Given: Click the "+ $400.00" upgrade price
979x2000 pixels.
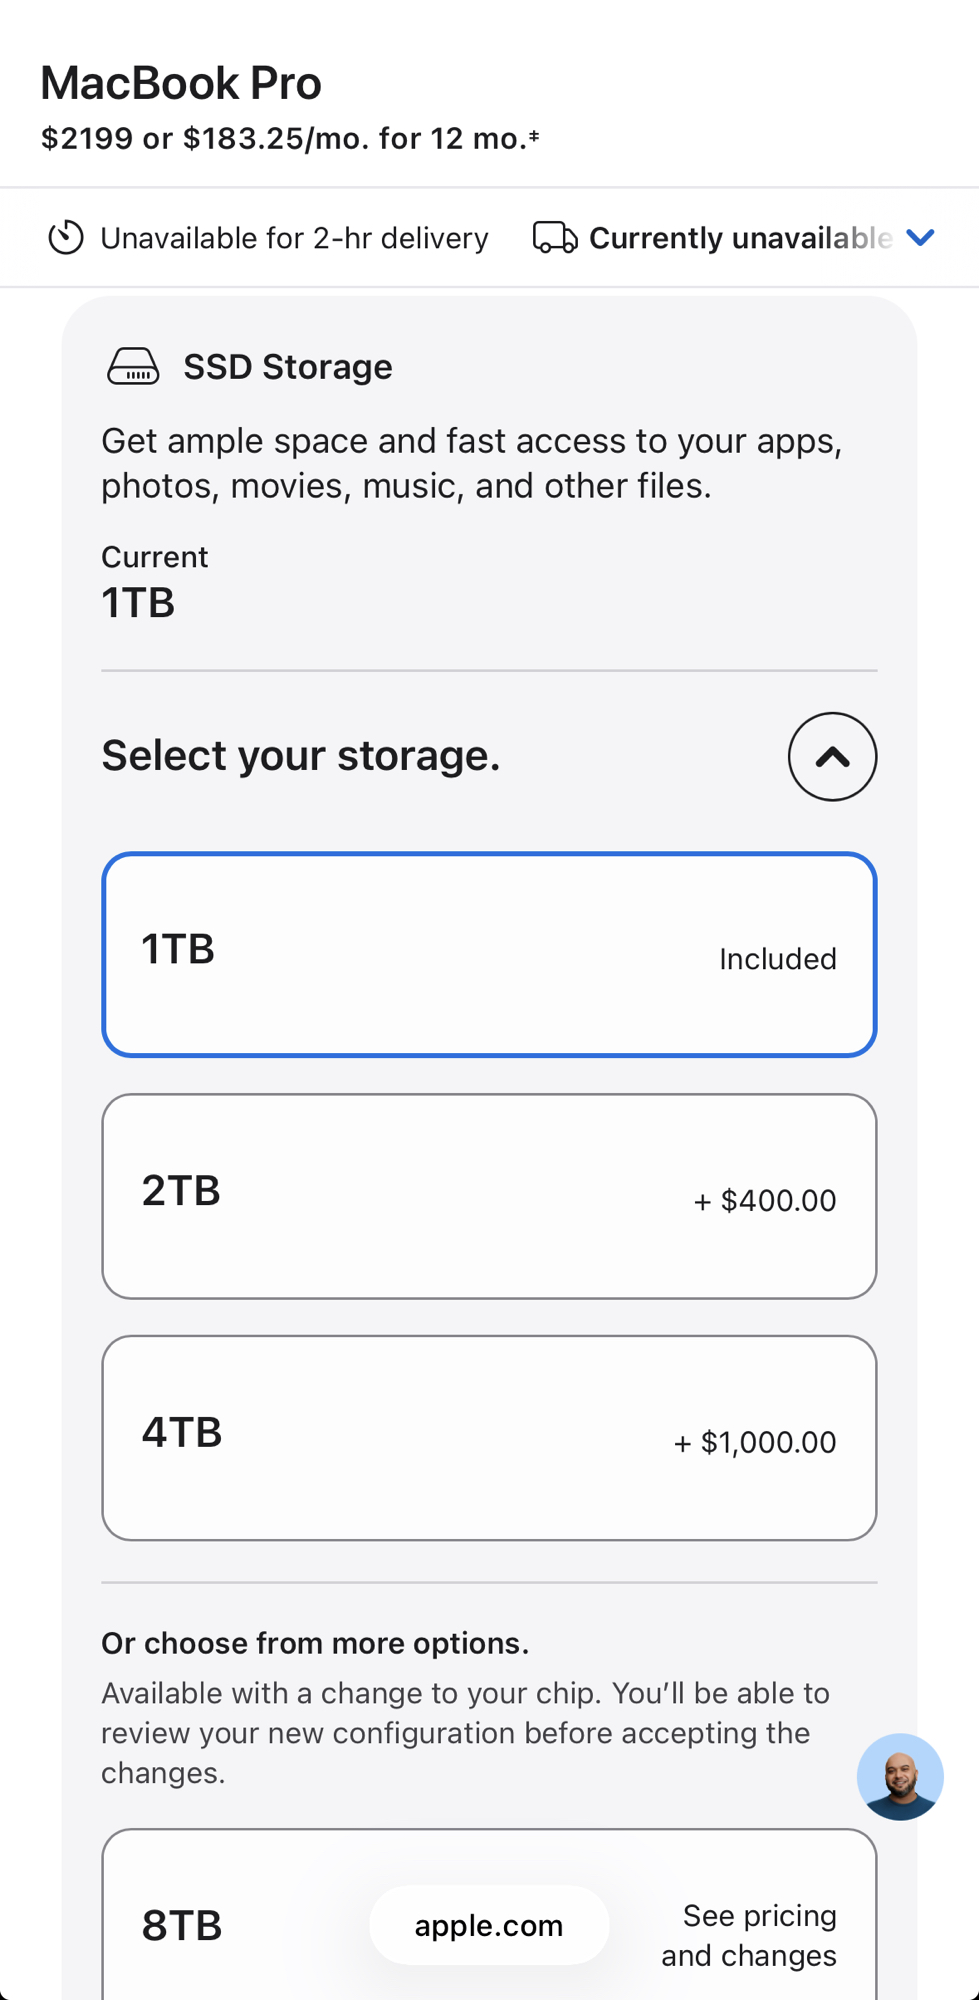Looking at the screenshot, I should point(765,1200).
